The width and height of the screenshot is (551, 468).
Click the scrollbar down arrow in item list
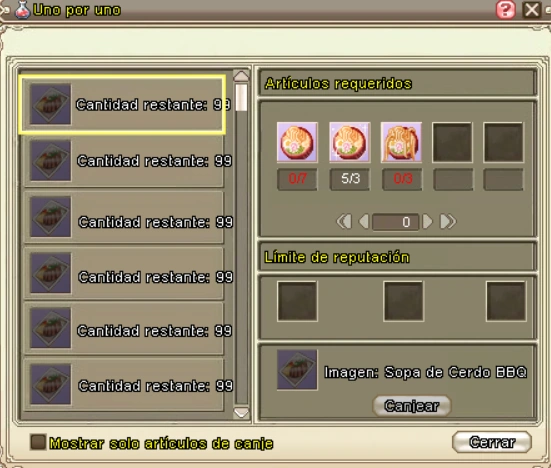pyautogui.click(x=241, y=413)
